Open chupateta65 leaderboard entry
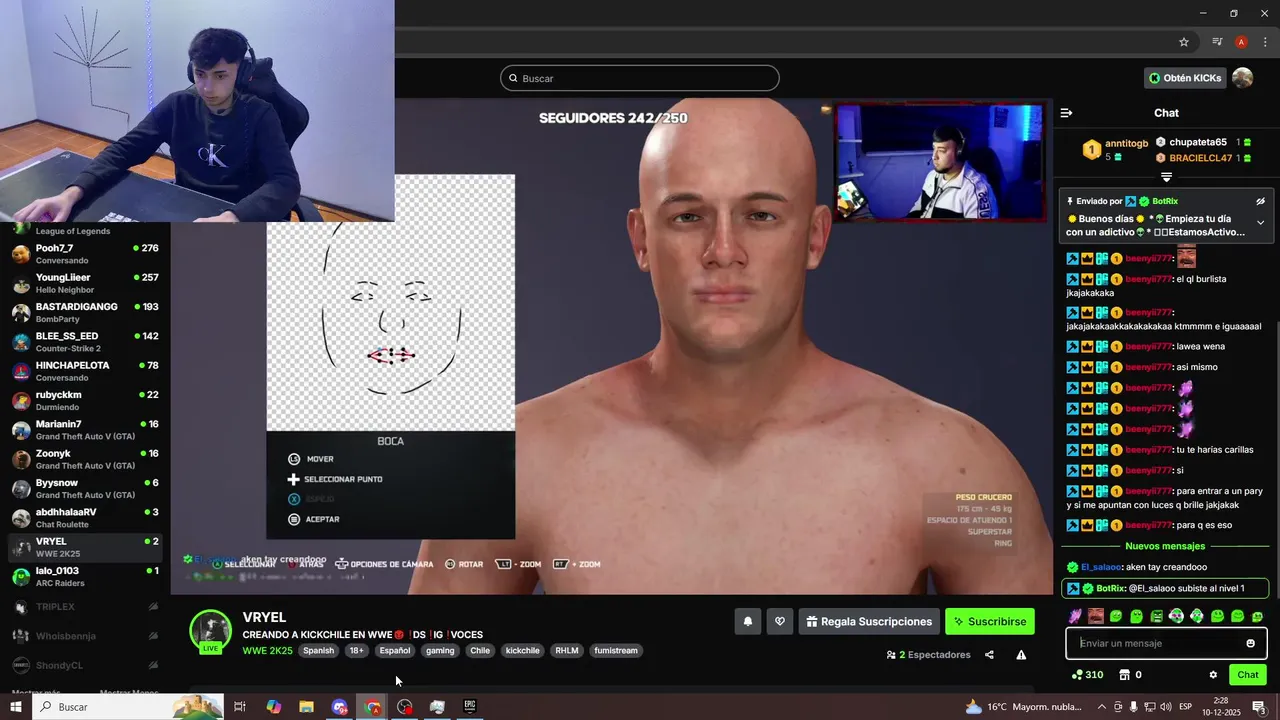The width and height of the screenshot is (1280, 720). (x=1197, y=142)
